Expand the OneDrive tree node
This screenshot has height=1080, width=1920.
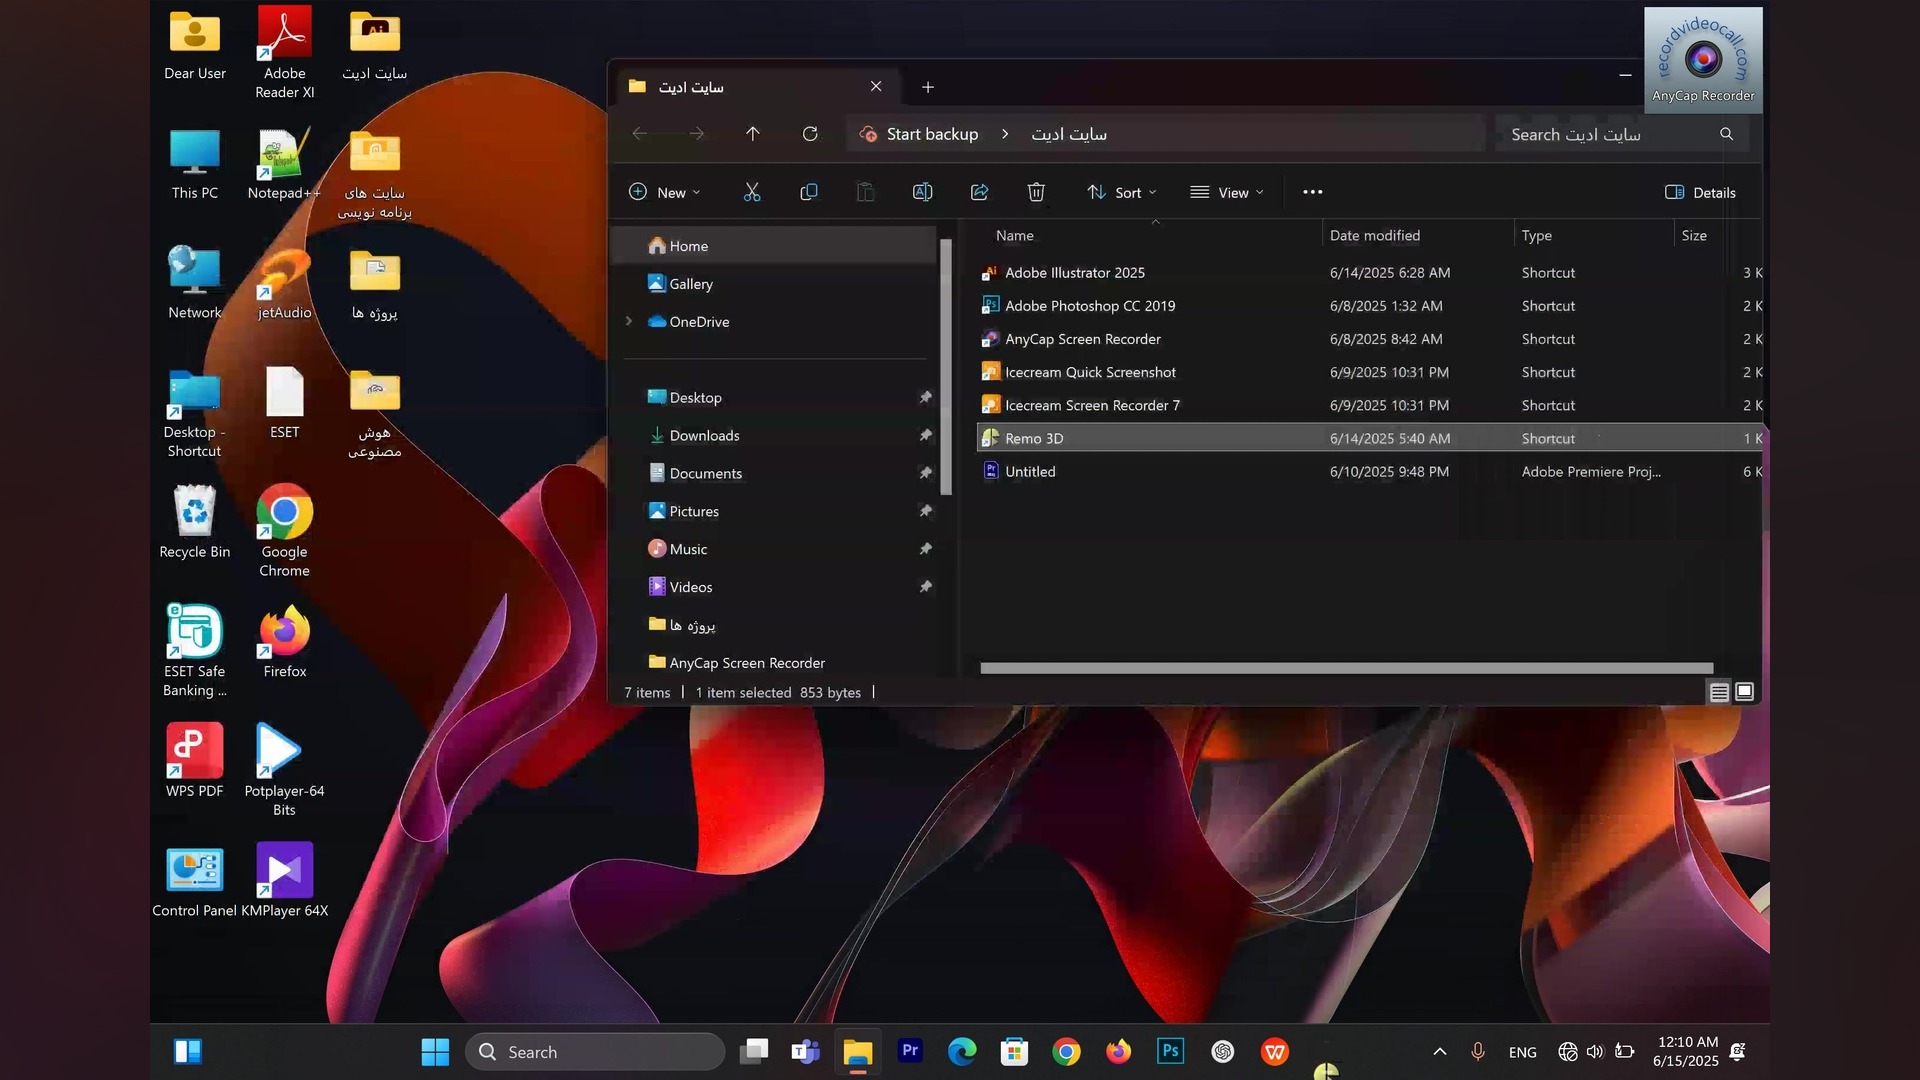629,321
